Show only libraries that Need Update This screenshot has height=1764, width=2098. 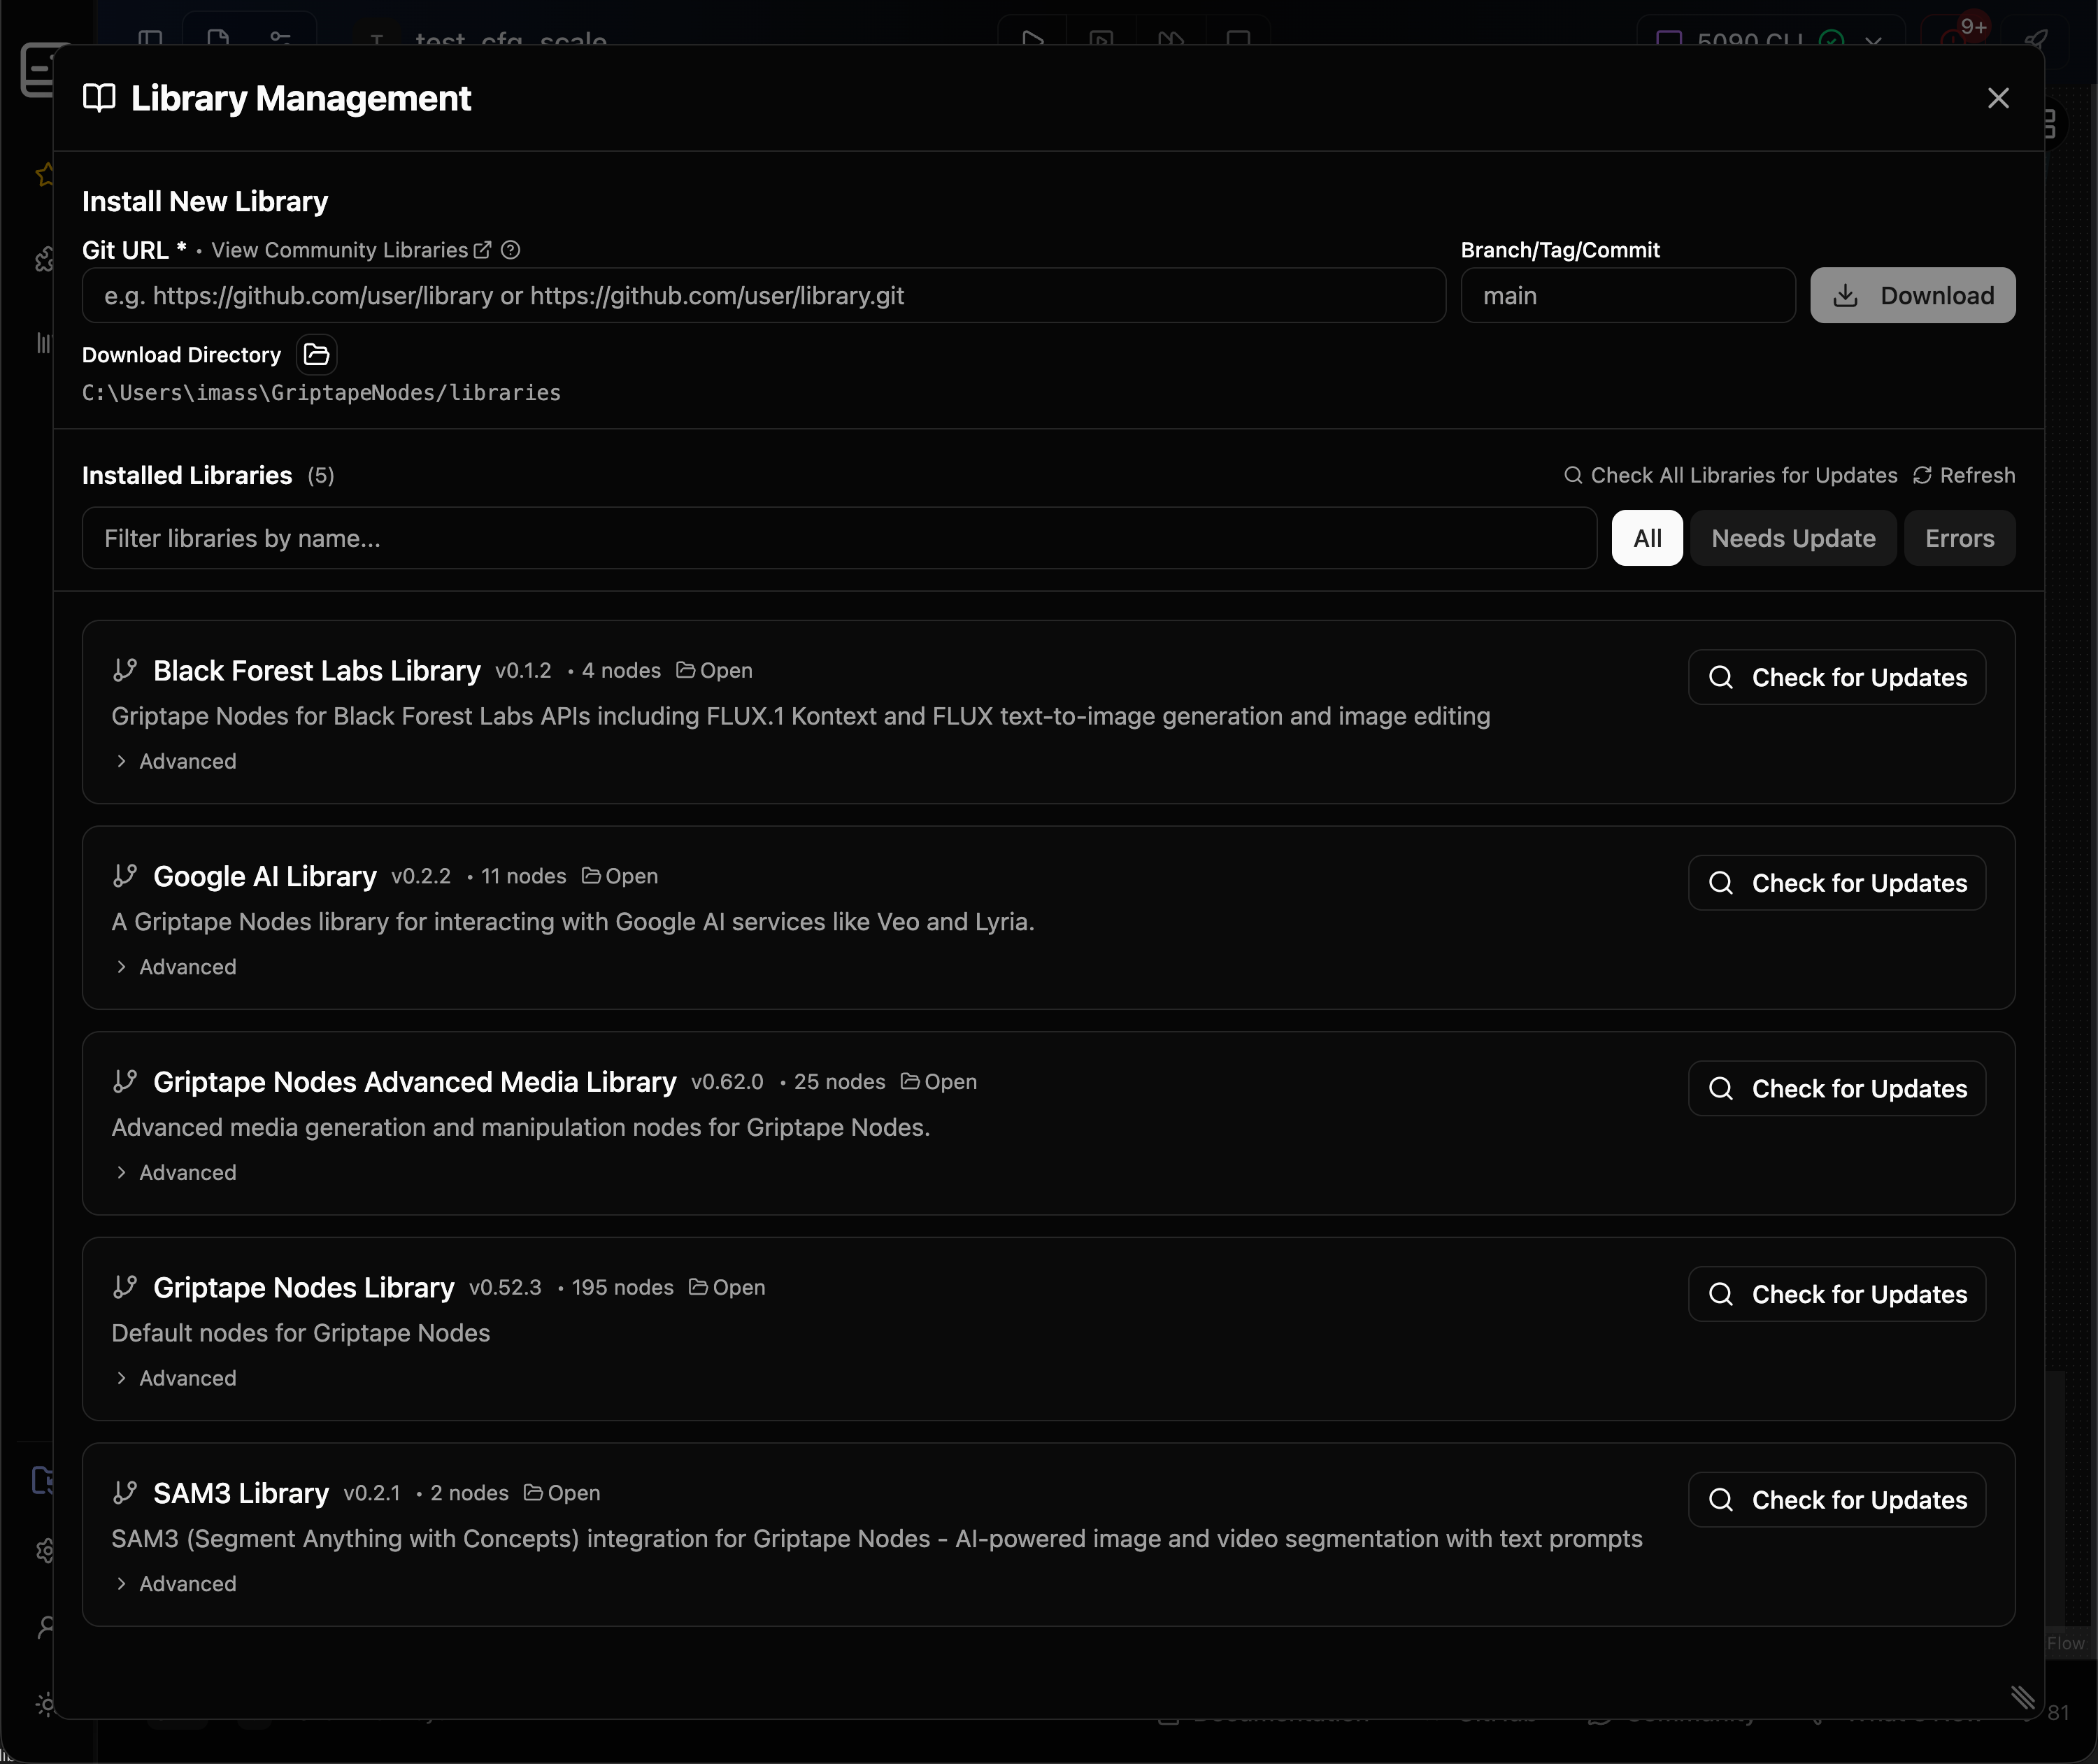click(1792, 539)
